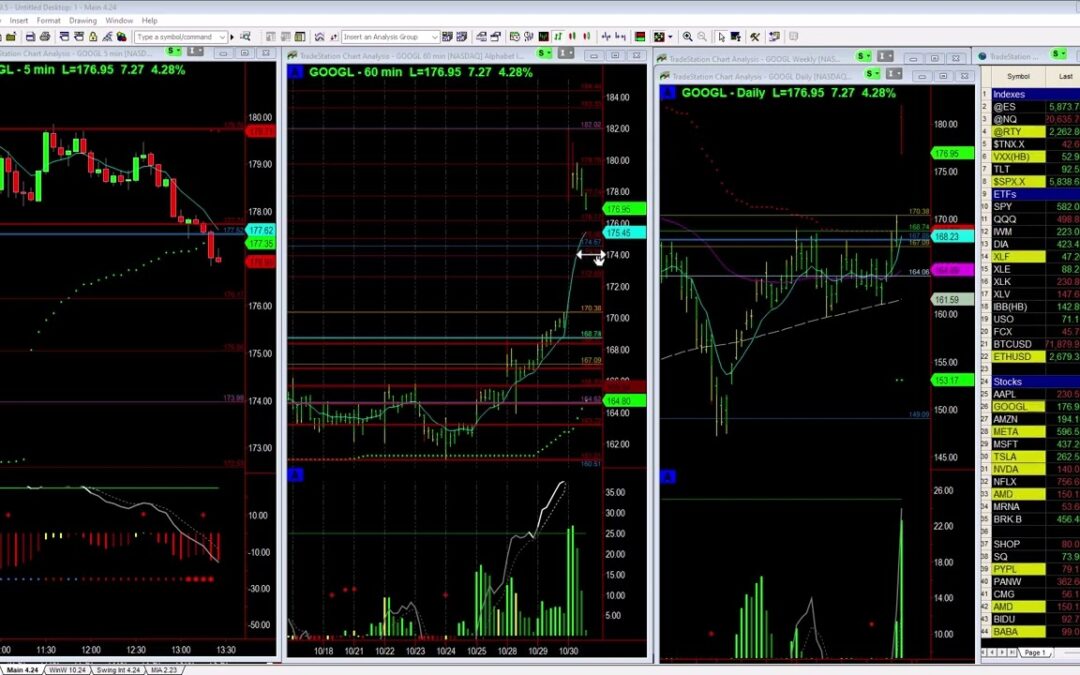Click the Symbol column header in the watchlist
This screenshot has height=675, width=1080.
tap(1018, 76)
